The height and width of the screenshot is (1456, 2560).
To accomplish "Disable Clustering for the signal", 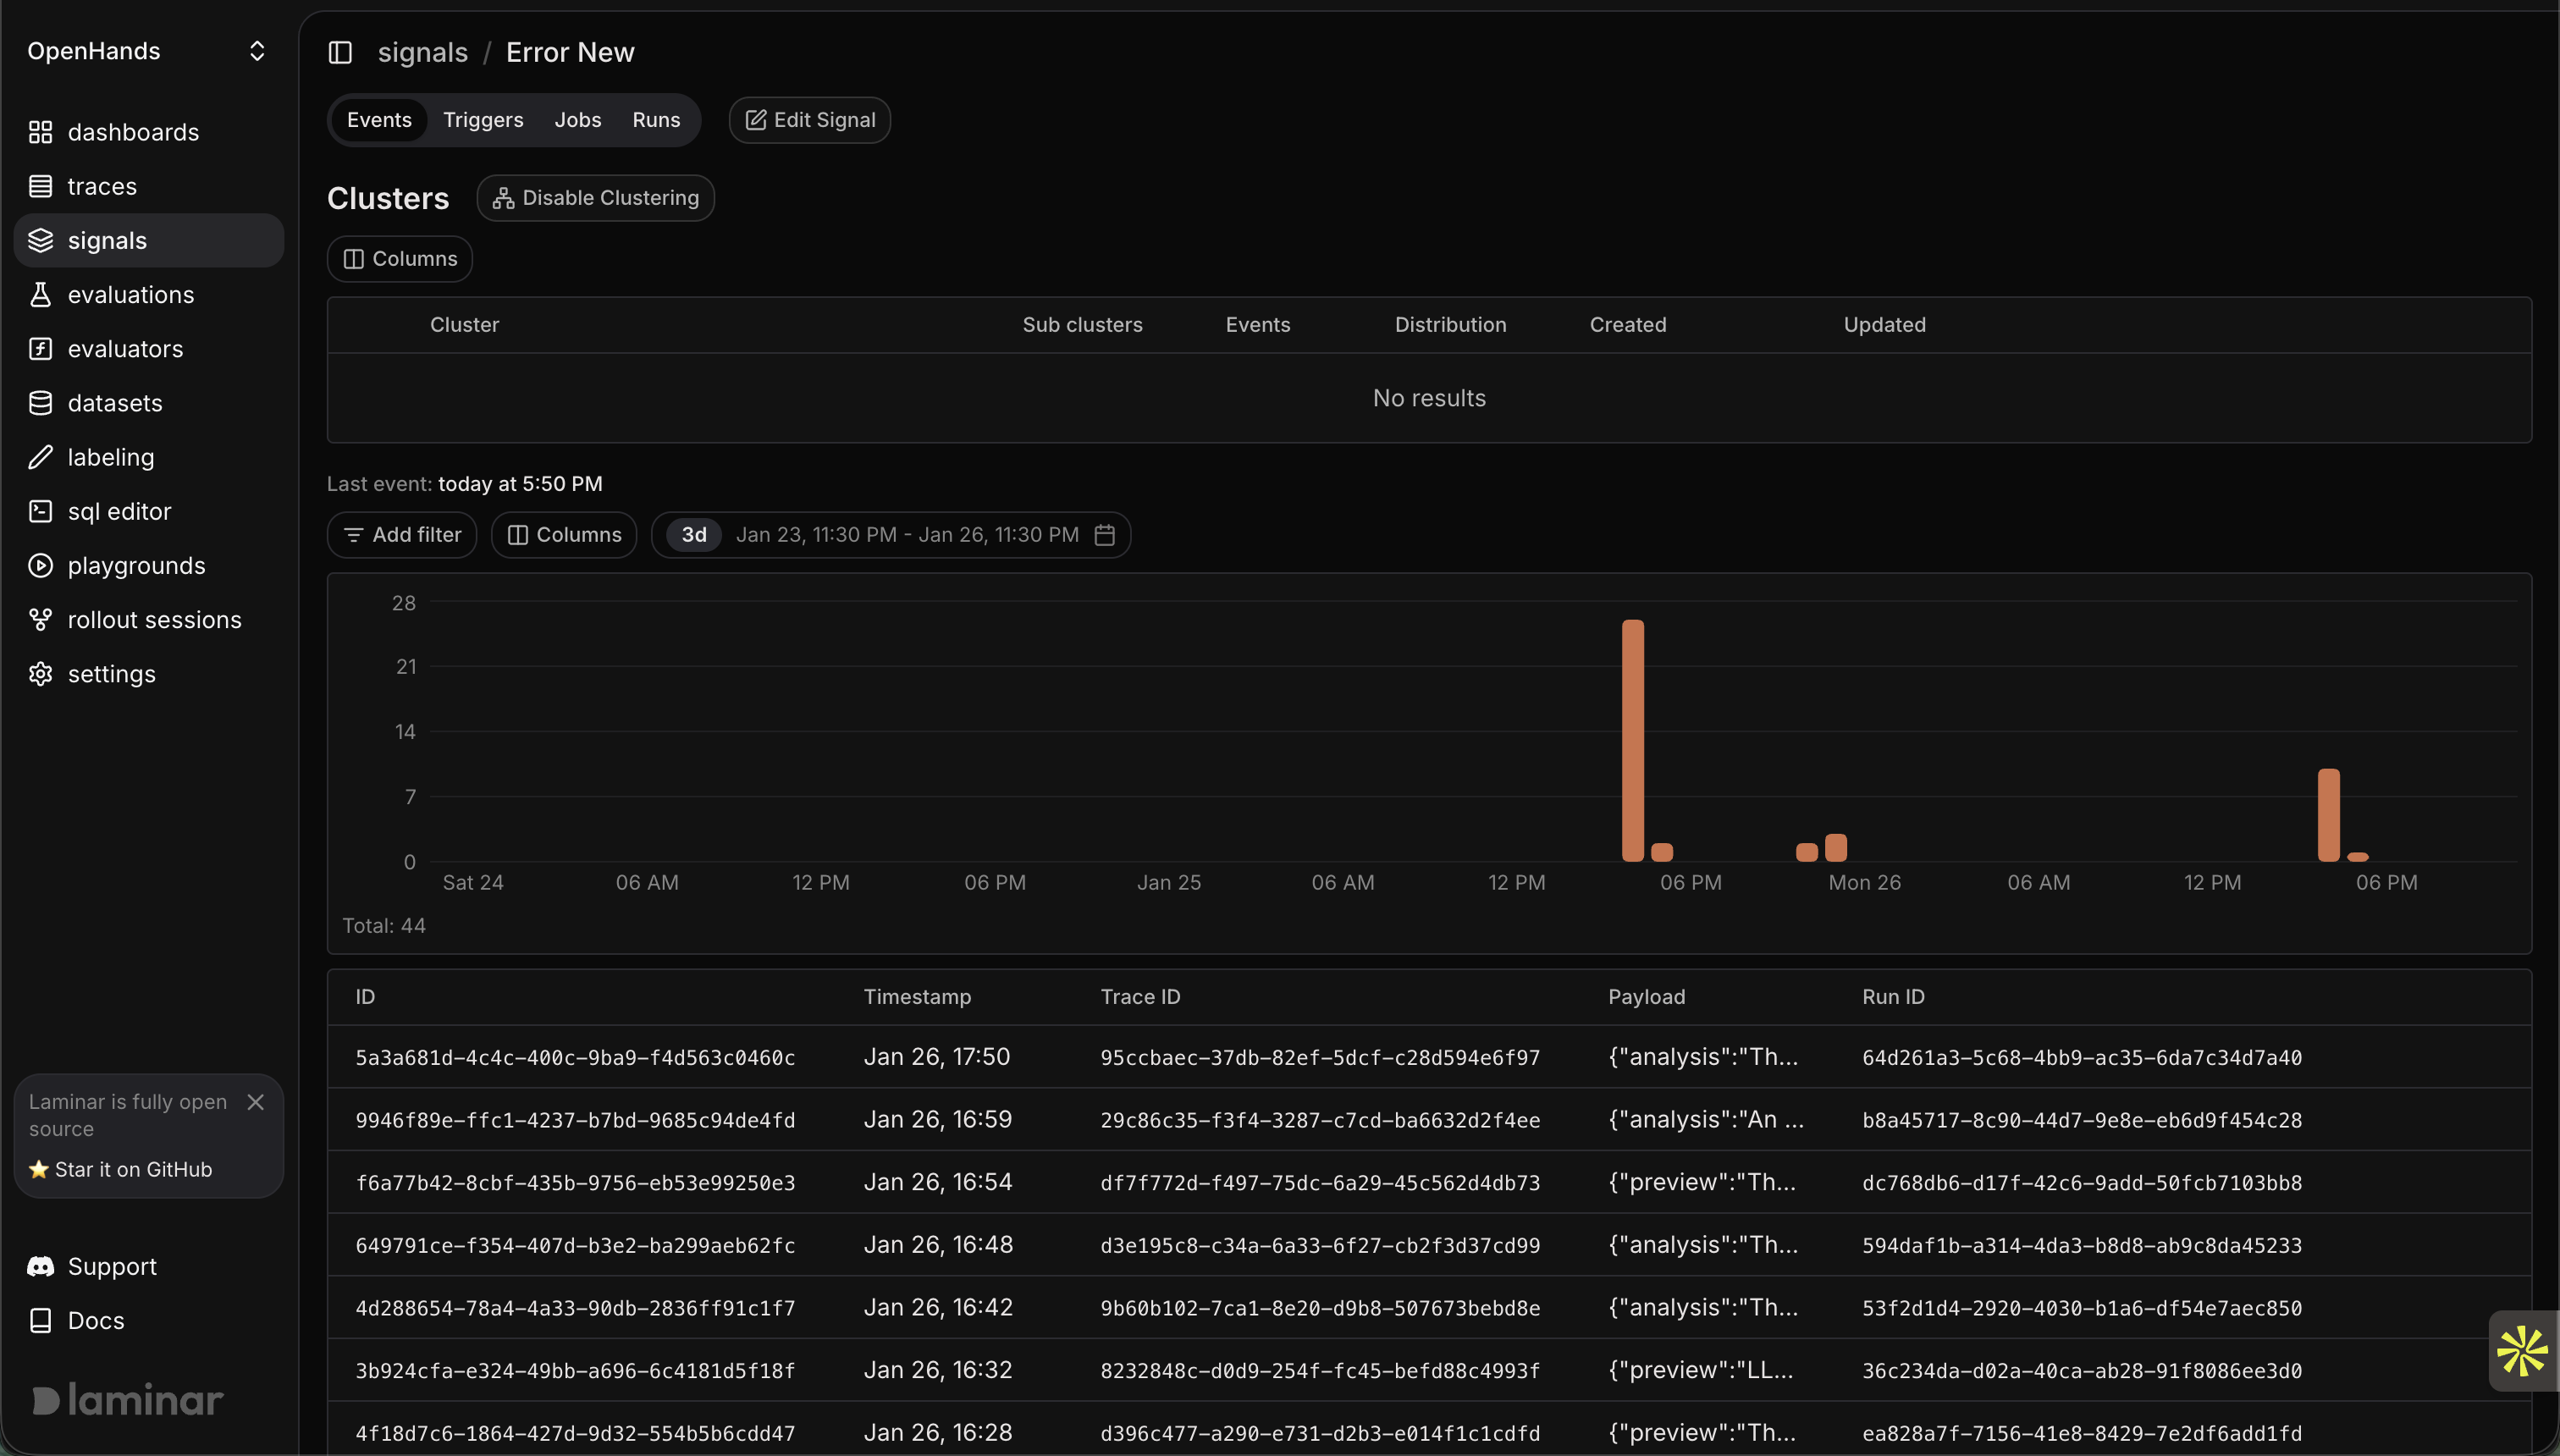I will (x=596, y=197).
